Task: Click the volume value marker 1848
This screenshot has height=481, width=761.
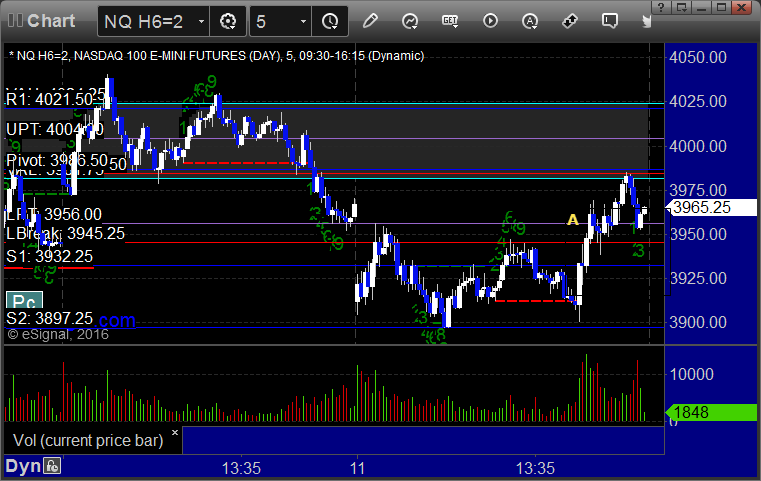Action: pos(711,413)
